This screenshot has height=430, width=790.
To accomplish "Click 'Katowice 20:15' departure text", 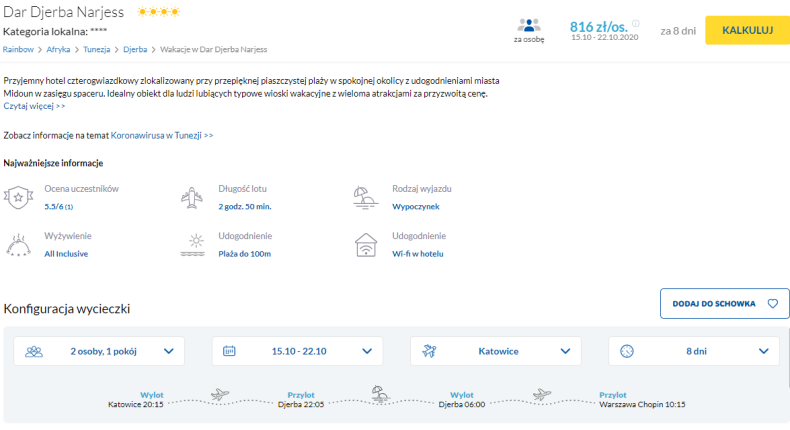I will (x=136, y=404).
